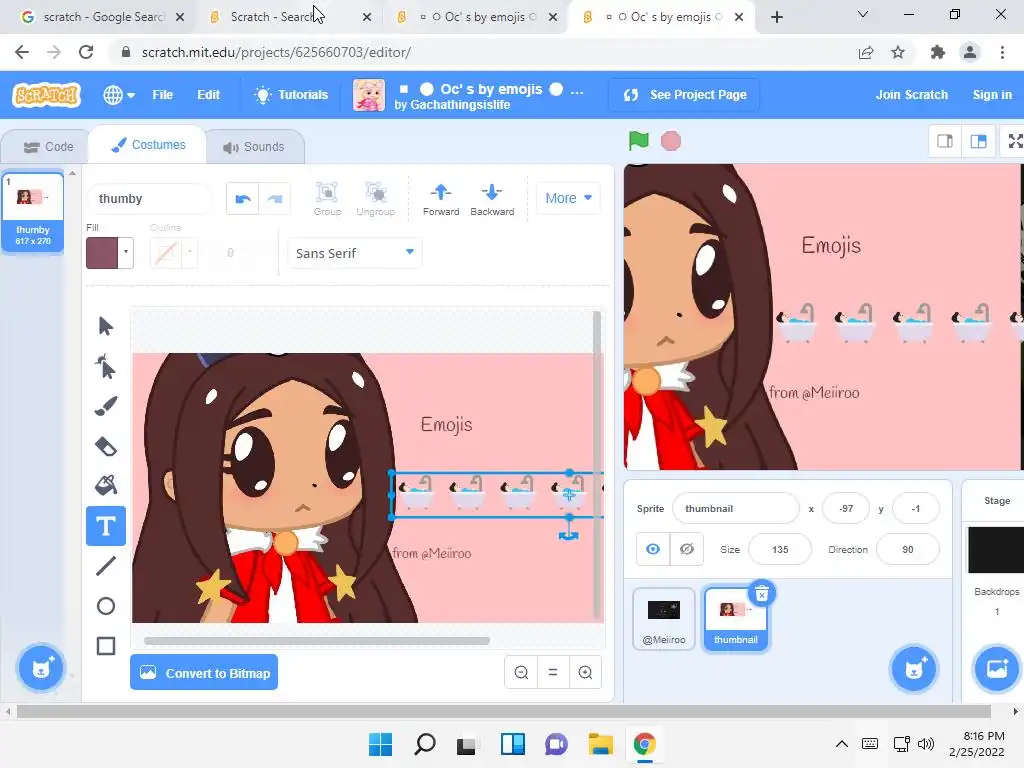
Task: Click the Redo arrow button
Action: click(275, 199)
